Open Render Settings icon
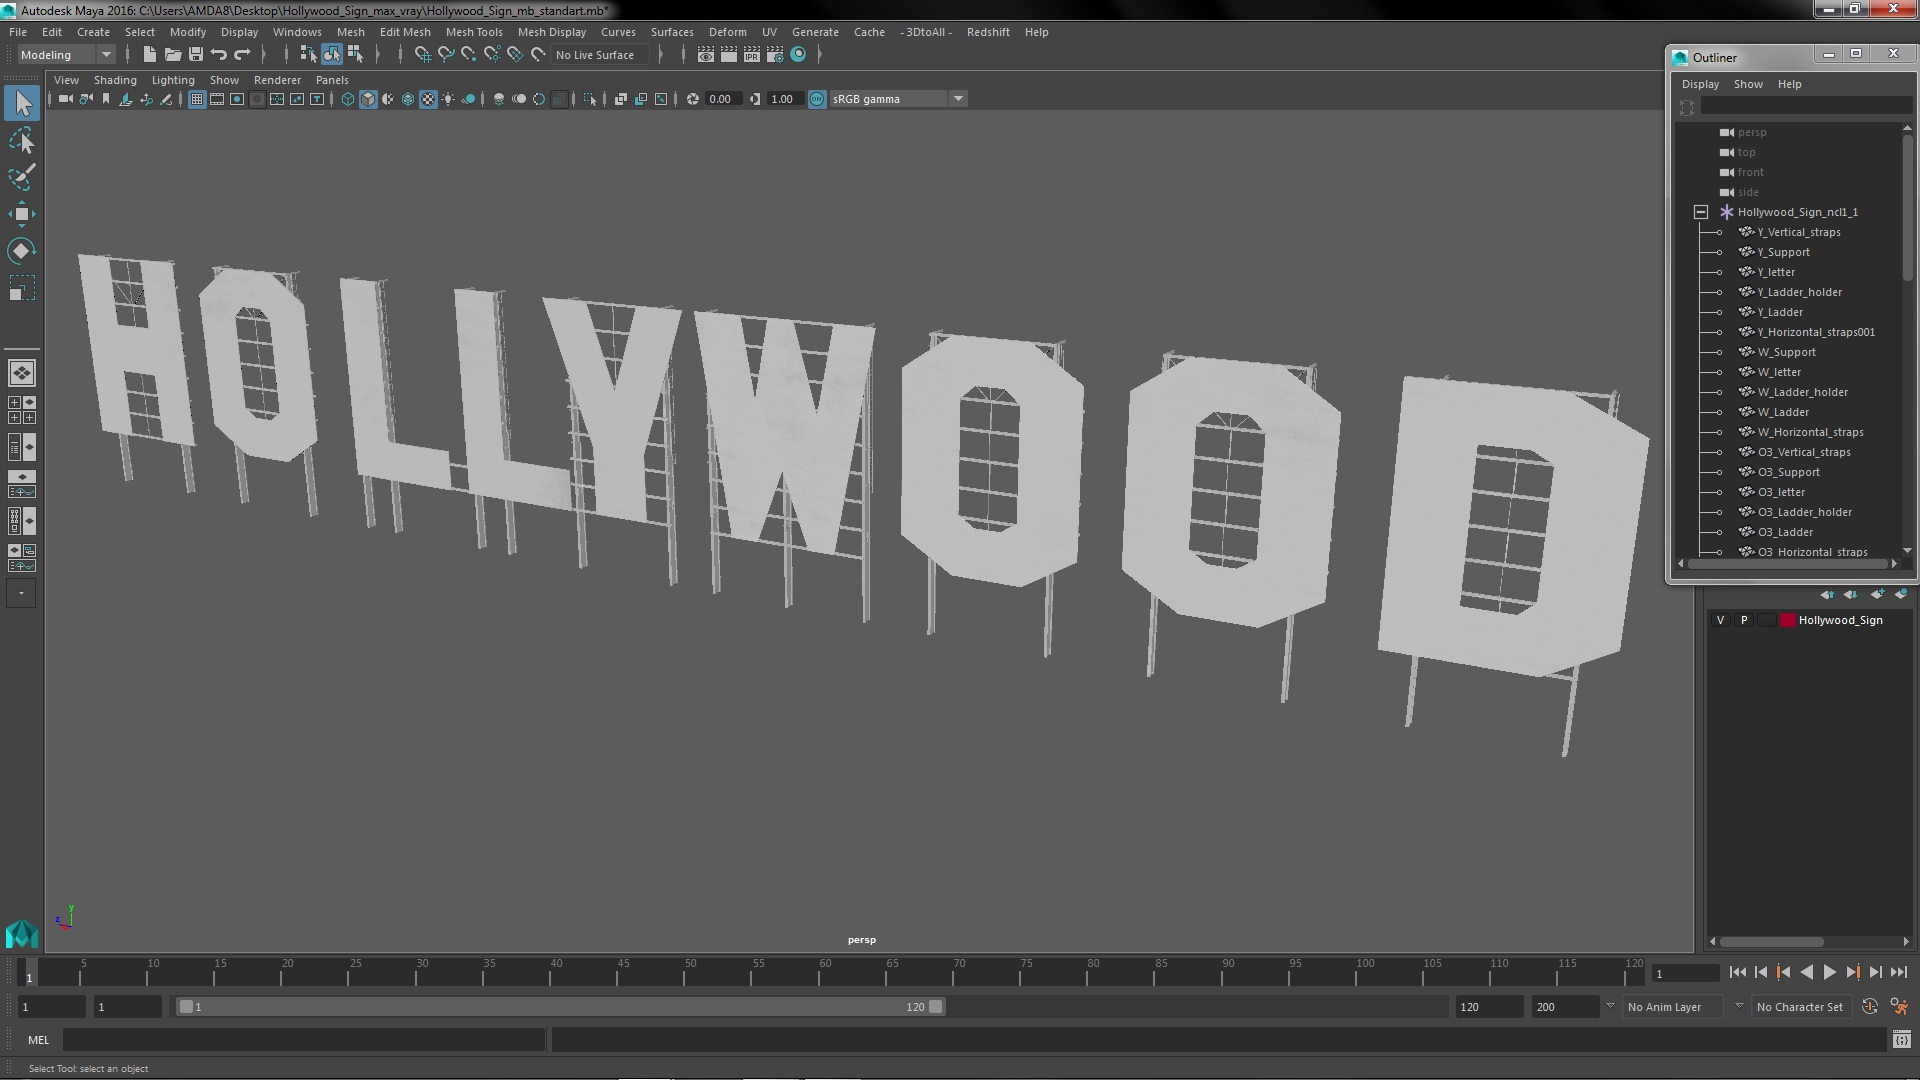Screen dimensions: 1920x1080 [775, 55]
